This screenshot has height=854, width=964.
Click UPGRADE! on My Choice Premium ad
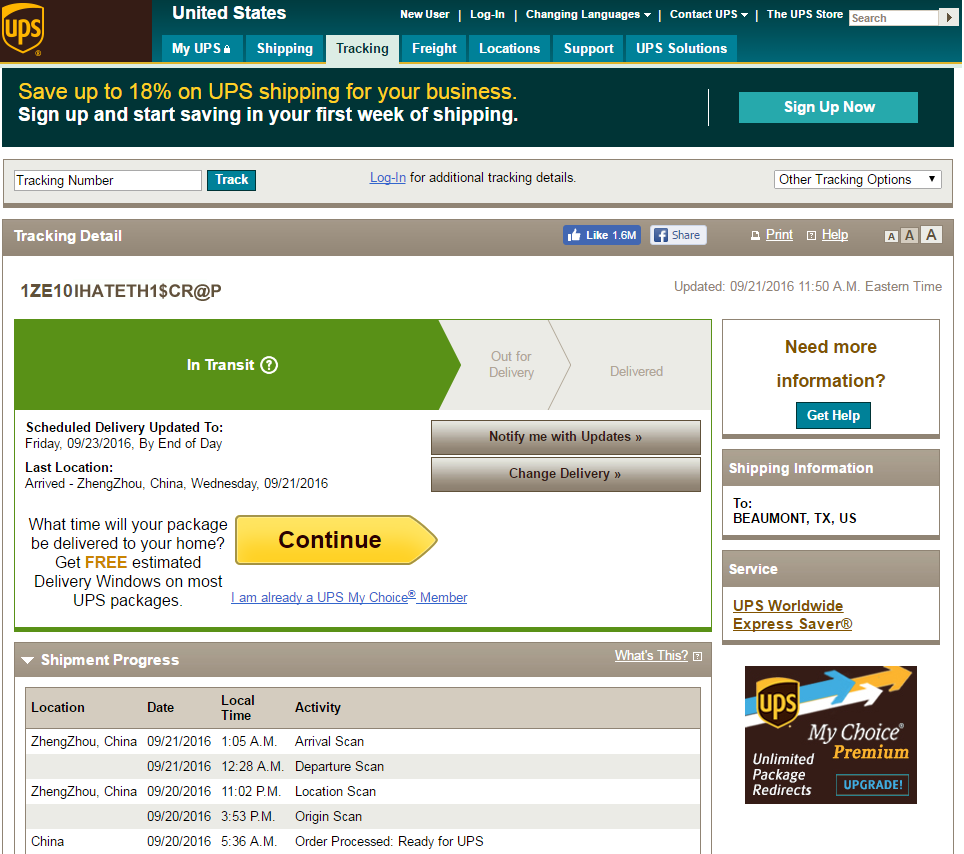(872, 785)
